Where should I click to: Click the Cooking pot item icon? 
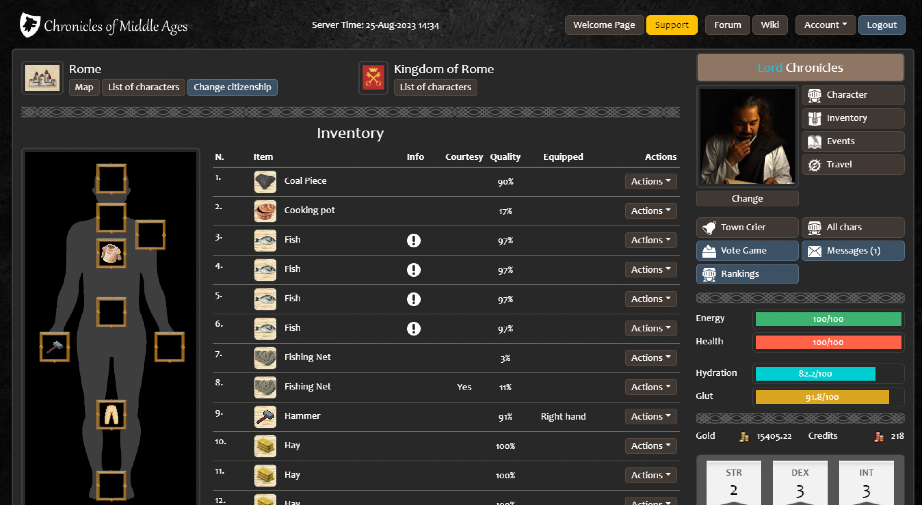tap(265, 211)
